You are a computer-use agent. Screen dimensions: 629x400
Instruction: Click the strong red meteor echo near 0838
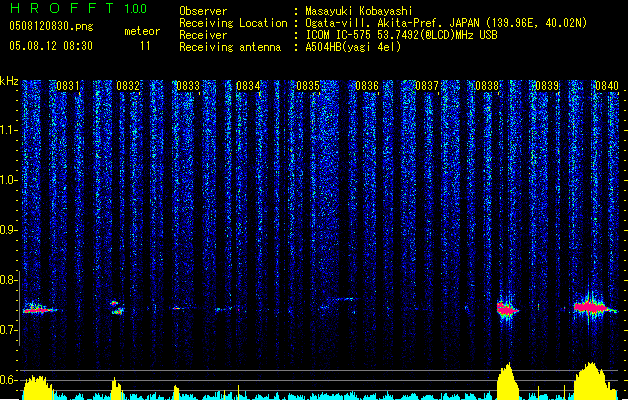(507, 309)
